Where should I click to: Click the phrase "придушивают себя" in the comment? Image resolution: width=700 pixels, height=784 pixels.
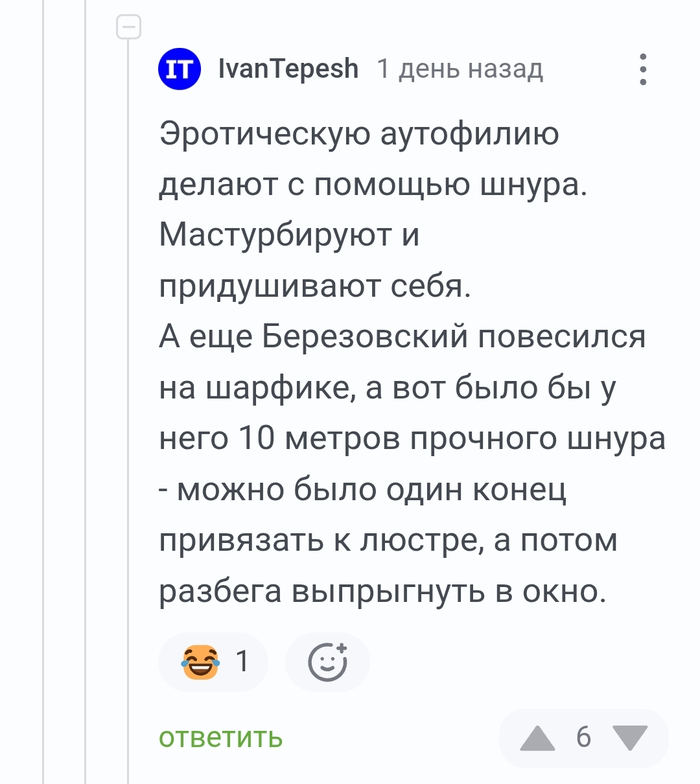pyautogui.click(x=314, y=287)
